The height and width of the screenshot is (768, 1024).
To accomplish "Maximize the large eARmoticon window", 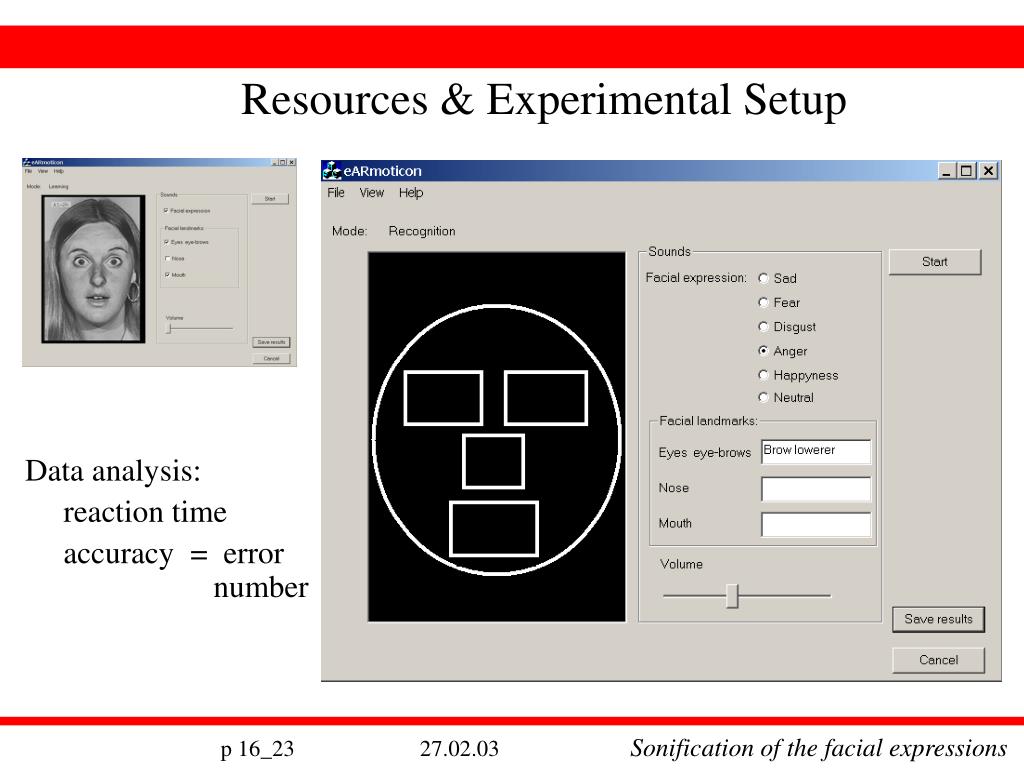I will (967, 171).
